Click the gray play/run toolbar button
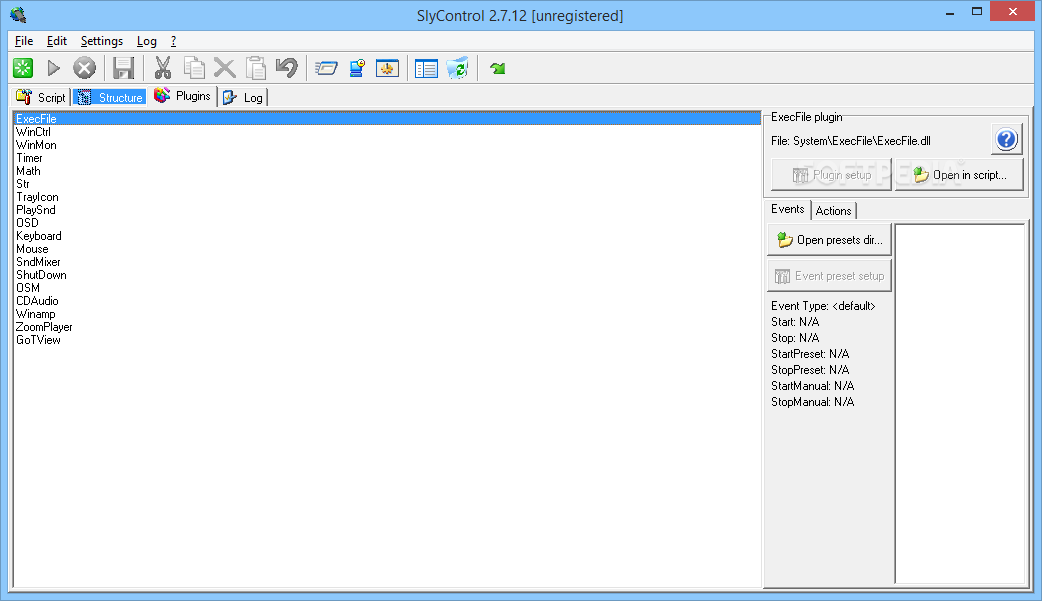1042x601 pixels. click(54, 68)
